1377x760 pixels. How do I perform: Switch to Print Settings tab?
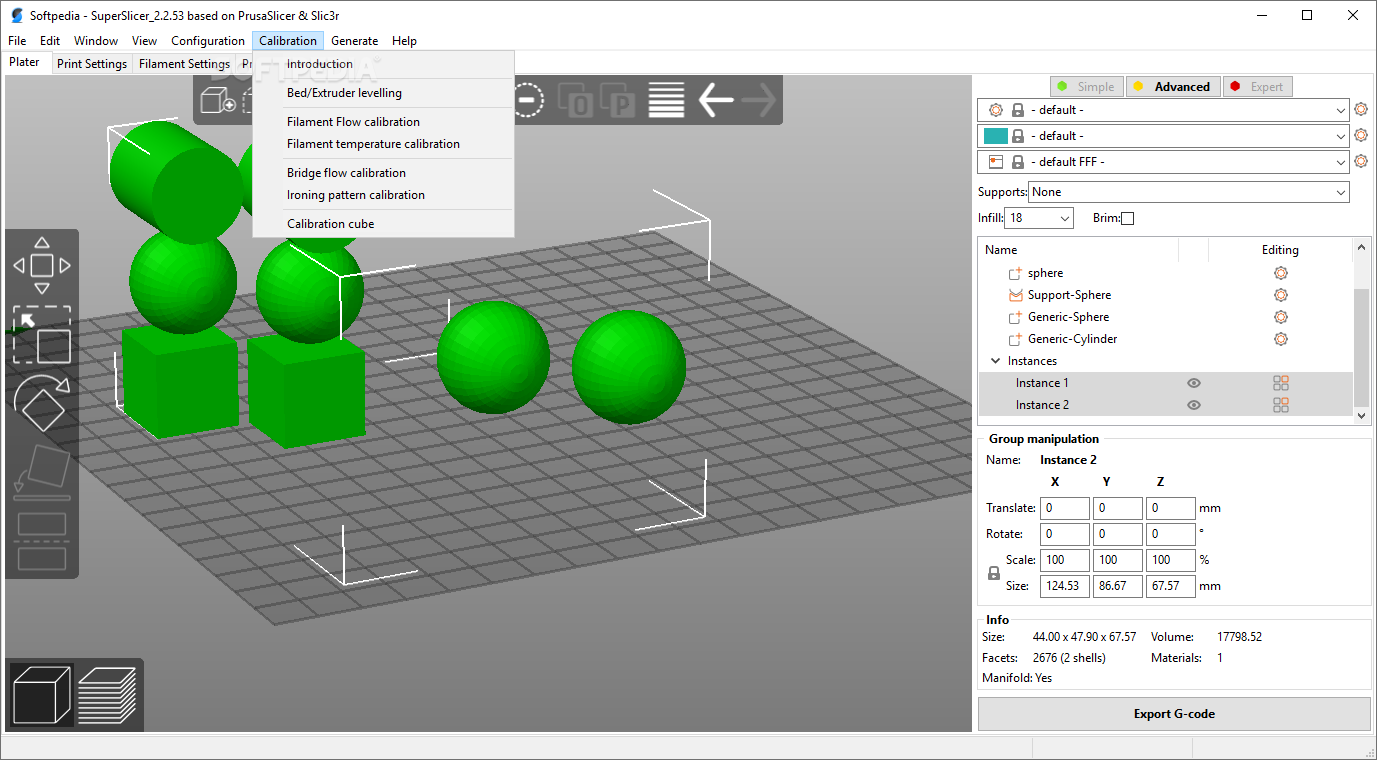point(92,64)
